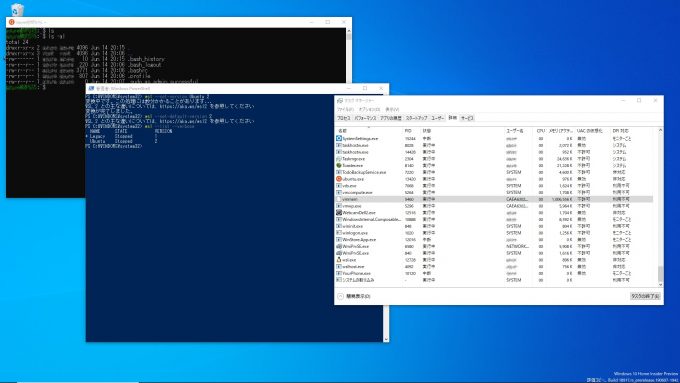Select the wsl.exe penguin icon
The height and width of the screenshot is (383, 680).
point(339,260)
